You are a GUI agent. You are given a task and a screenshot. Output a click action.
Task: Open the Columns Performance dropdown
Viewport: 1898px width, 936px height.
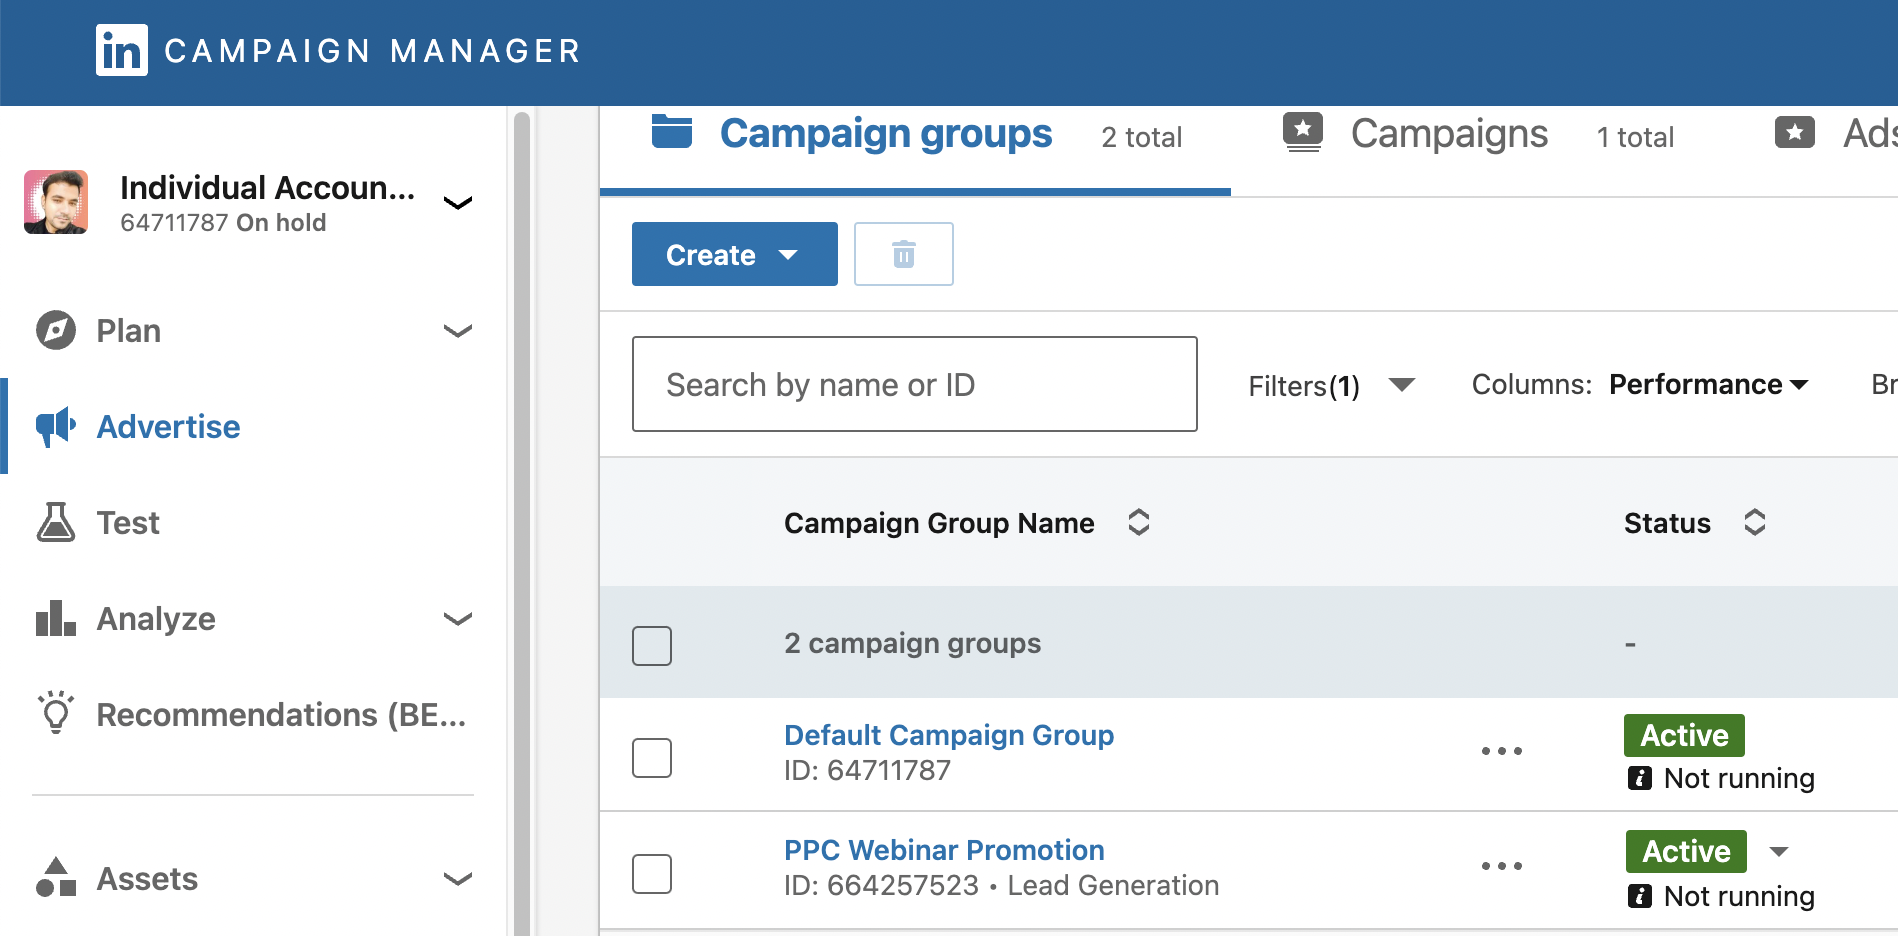(1708, 385)
